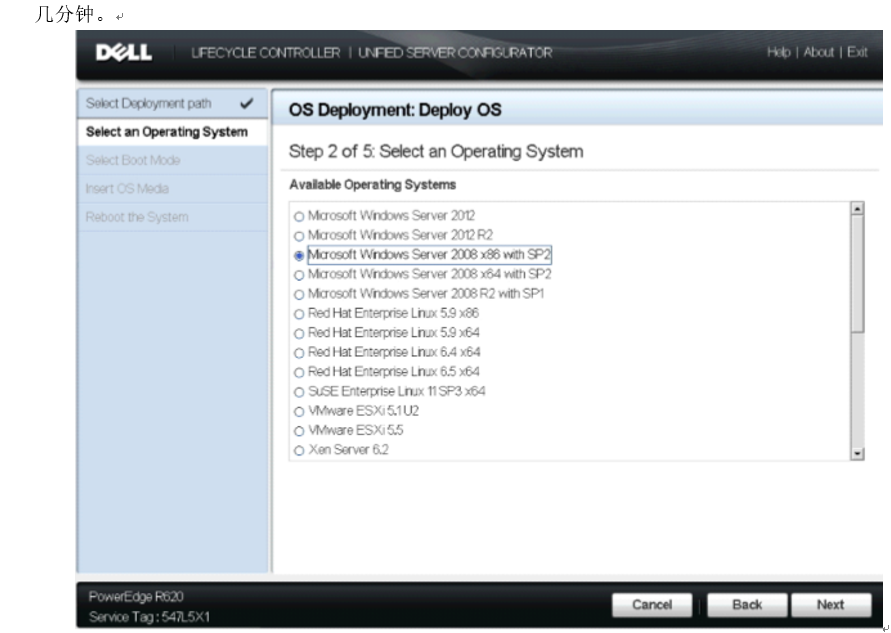Viewport: 891px width, 633px height.
Task: Click the Service Tag 547L5X1 text
Action: coord(149,617)
